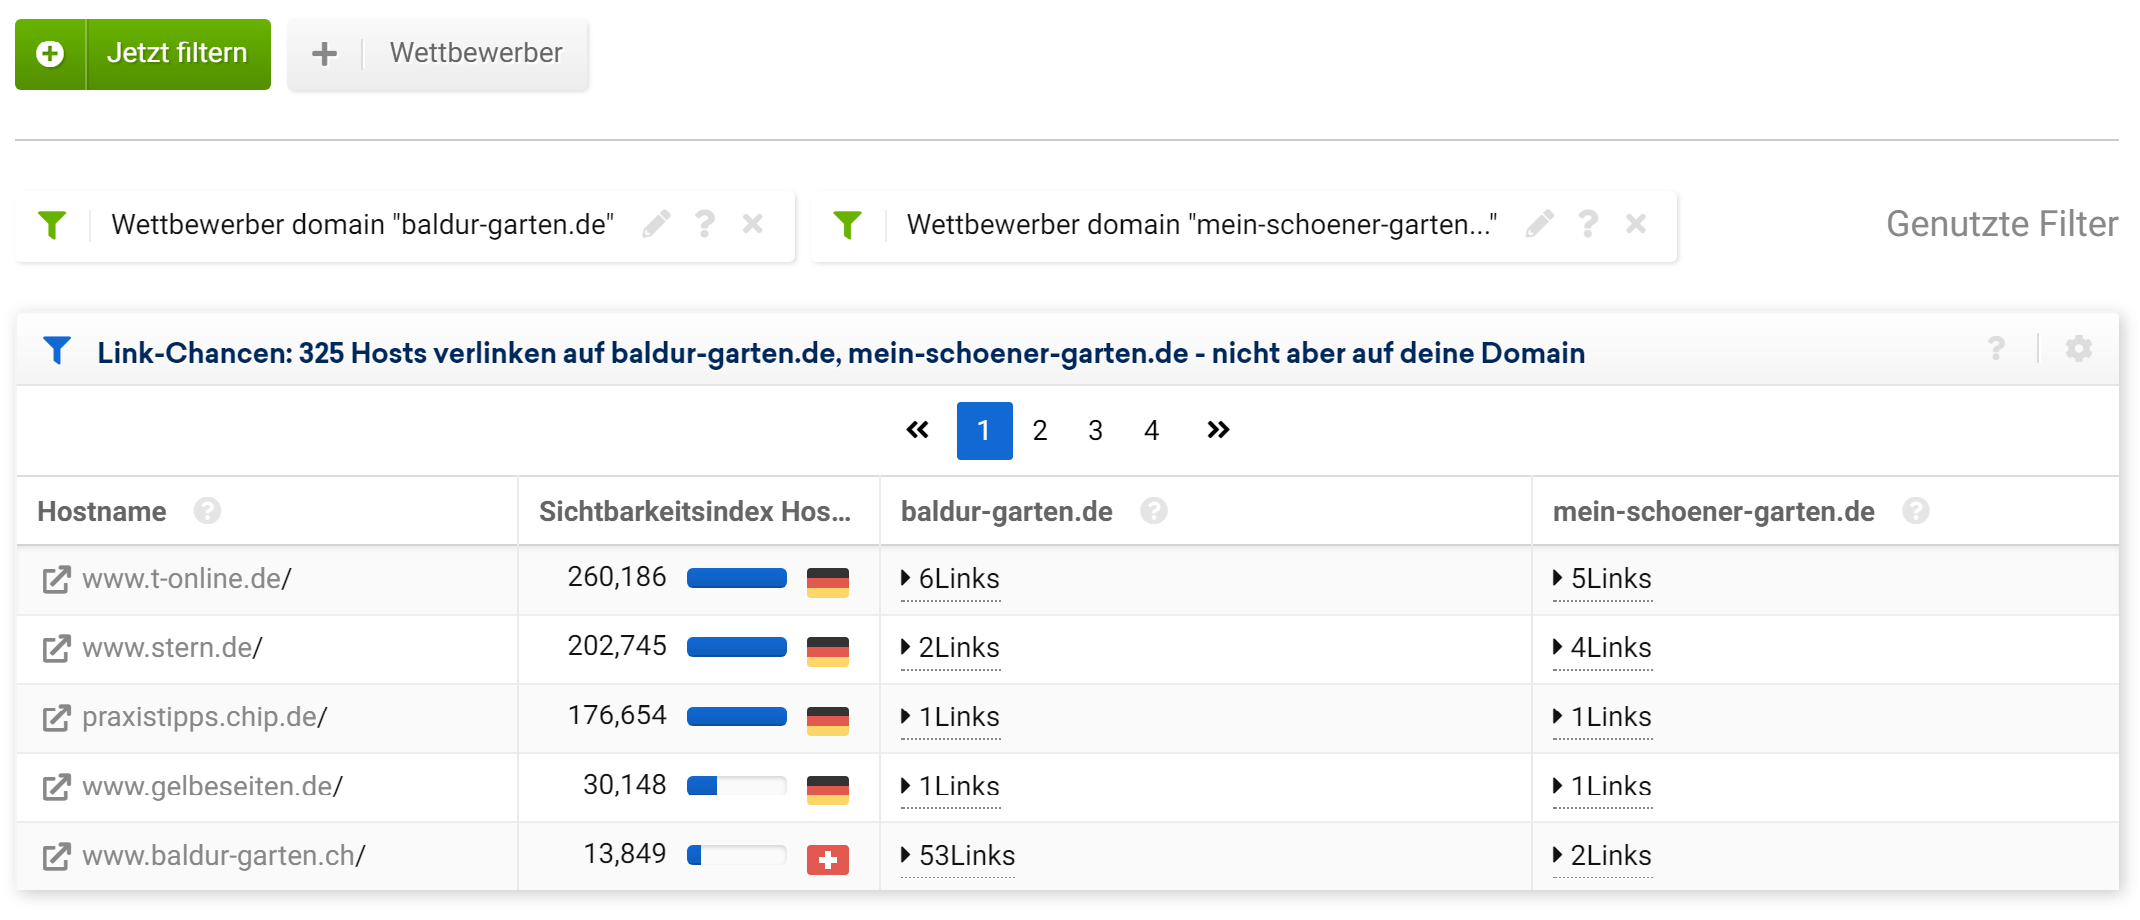
Task: Click the help icon beside baldur-garten.de column
Action: [x=1153, y=512]
